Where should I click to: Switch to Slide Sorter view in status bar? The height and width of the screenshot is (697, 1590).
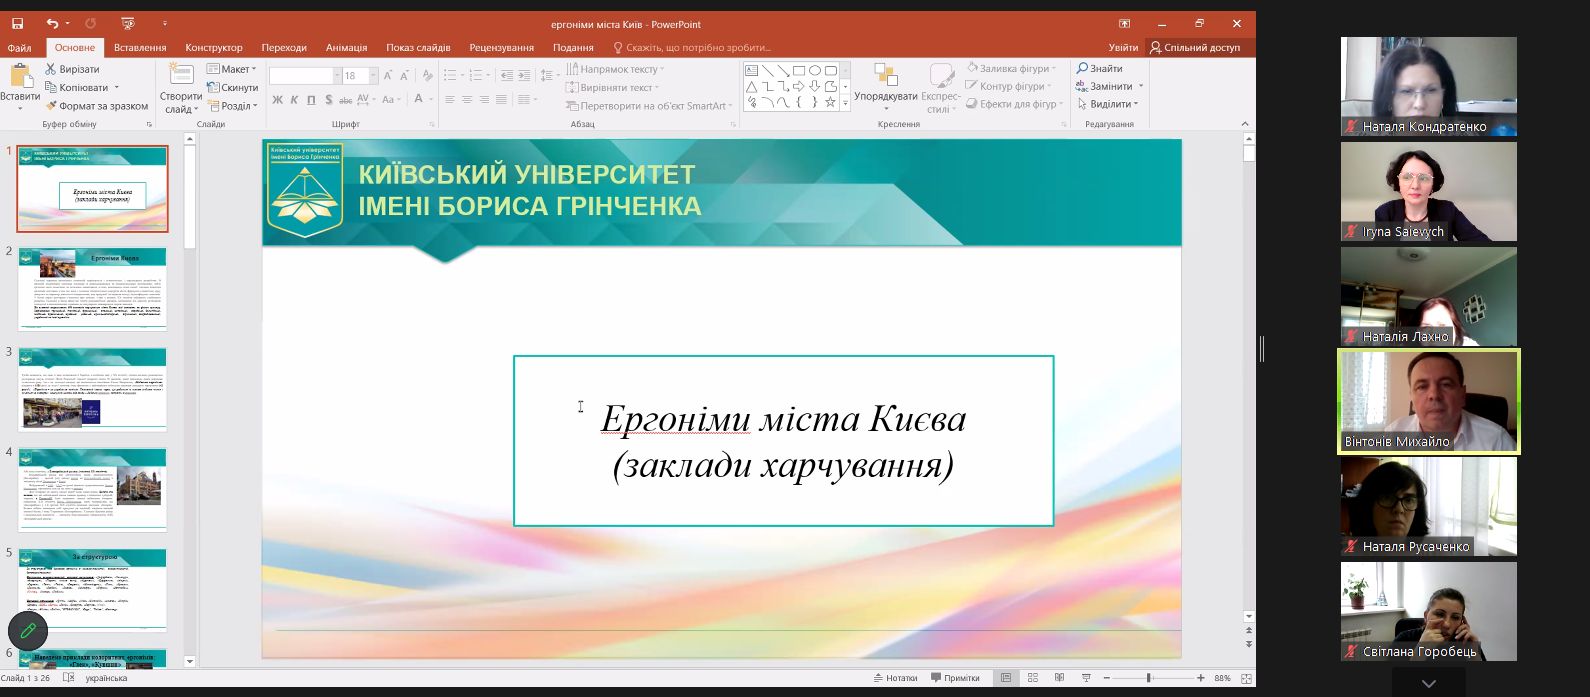[x=1033, y=678]
